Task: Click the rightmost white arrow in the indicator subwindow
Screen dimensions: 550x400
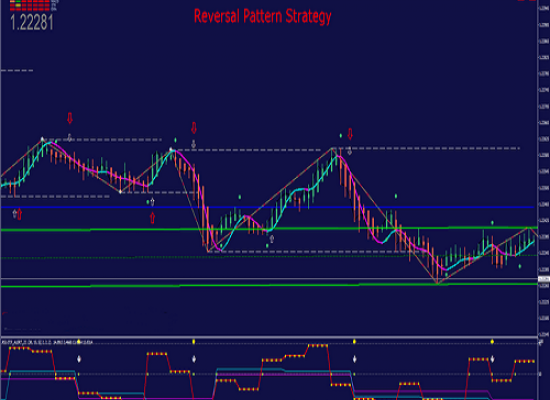Action: 492,359
